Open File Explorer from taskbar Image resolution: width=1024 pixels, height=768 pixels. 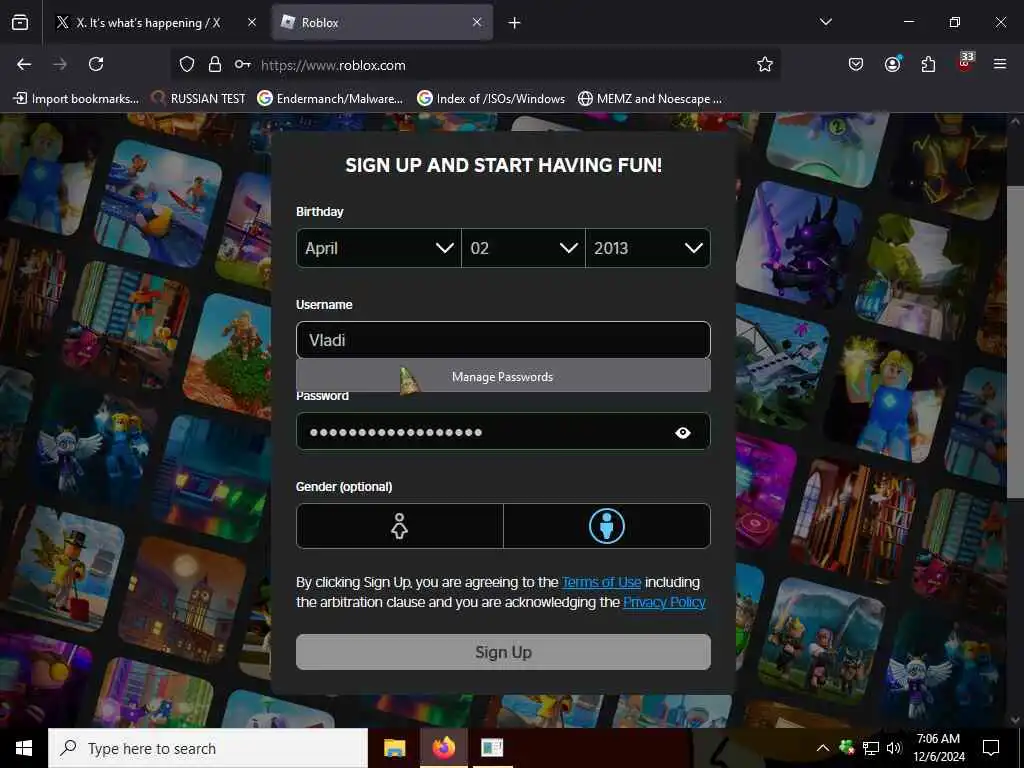coord(394,748)
